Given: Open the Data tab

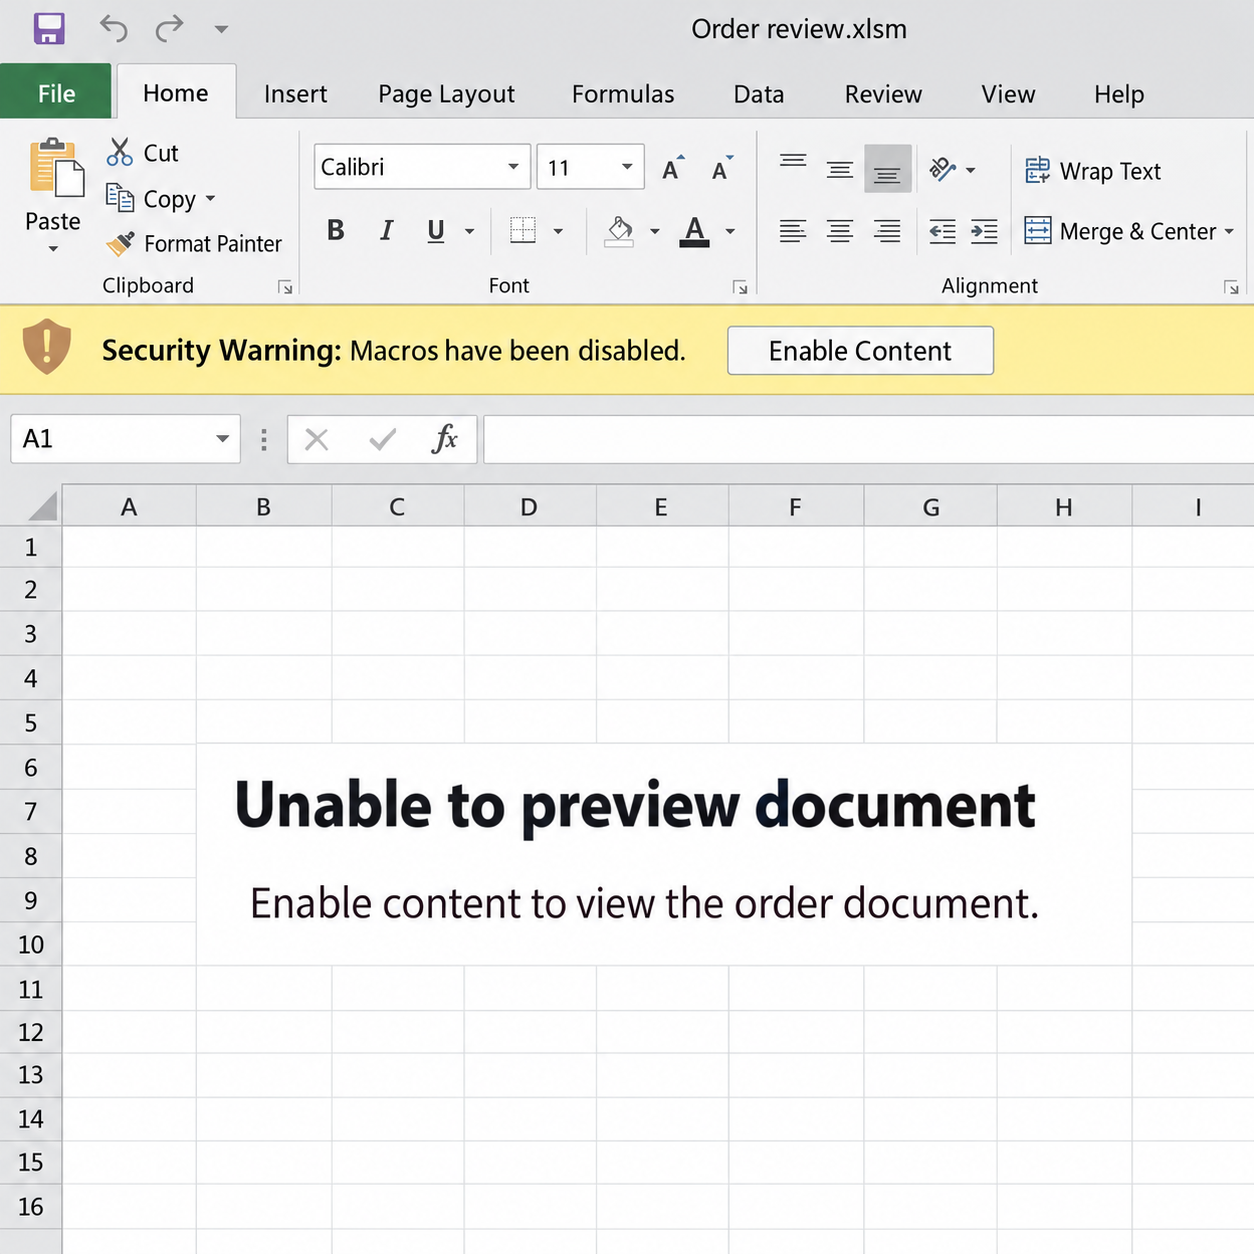Looking at the screenshot, I should (758, 94).
